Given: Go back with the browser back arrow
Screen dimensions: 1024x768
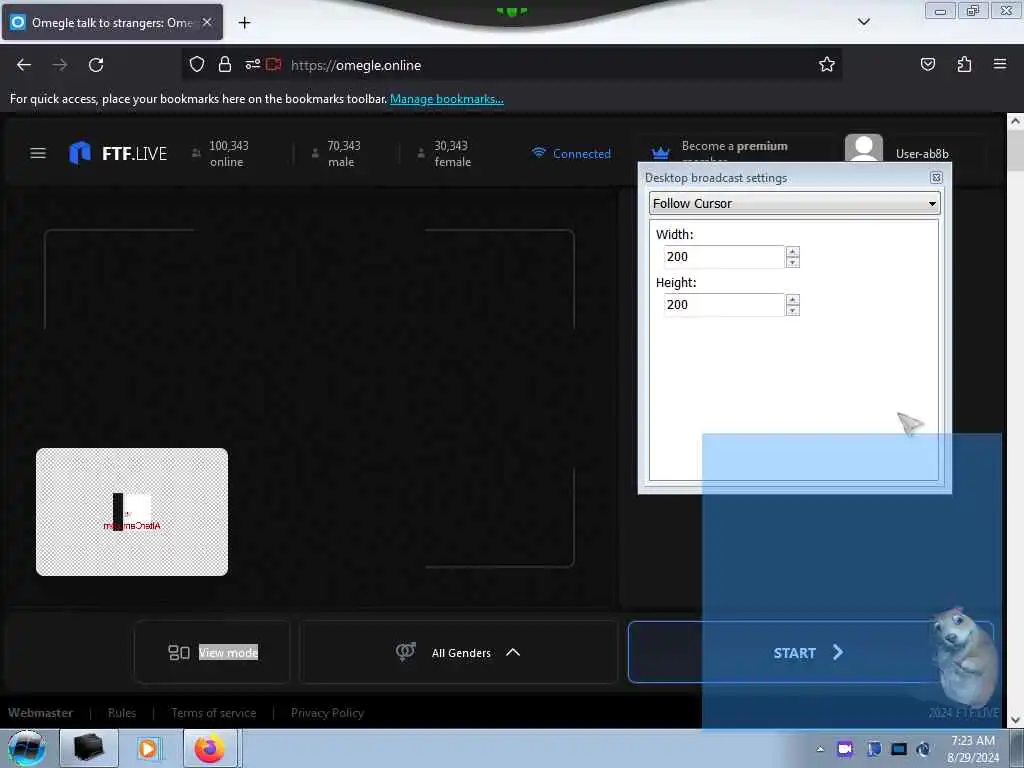Looking at the screenshot, I should [x=24, y=65].
